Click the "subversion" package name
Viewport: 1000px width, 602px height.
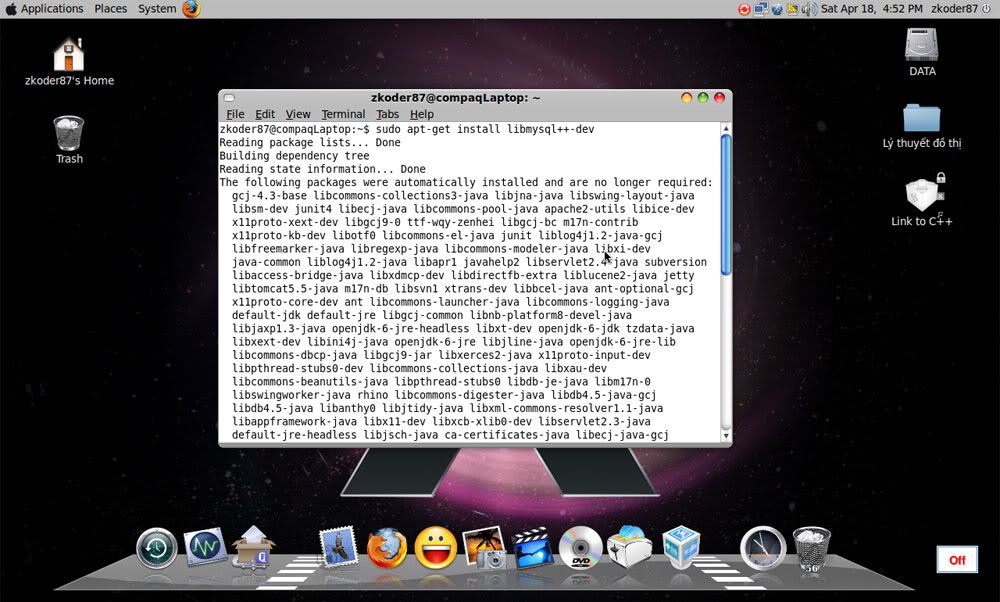tap(675, 262)
